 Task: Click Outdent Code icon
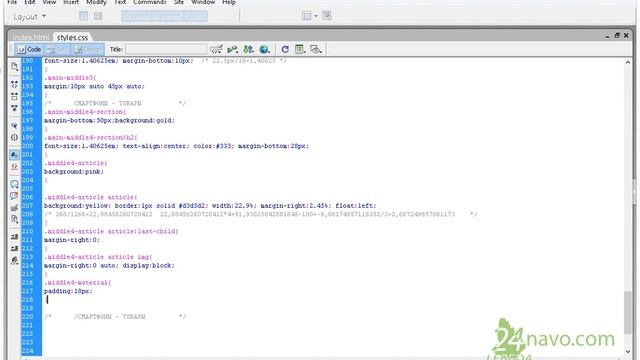click(14, 249)
